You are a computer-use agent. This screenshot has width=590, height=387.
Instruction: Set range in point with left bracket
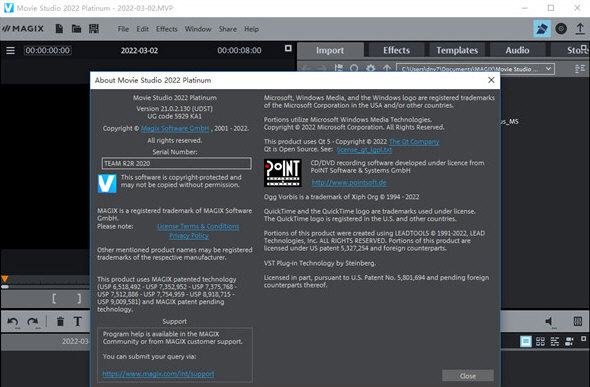pyautogui.click(x=54, y=299)
